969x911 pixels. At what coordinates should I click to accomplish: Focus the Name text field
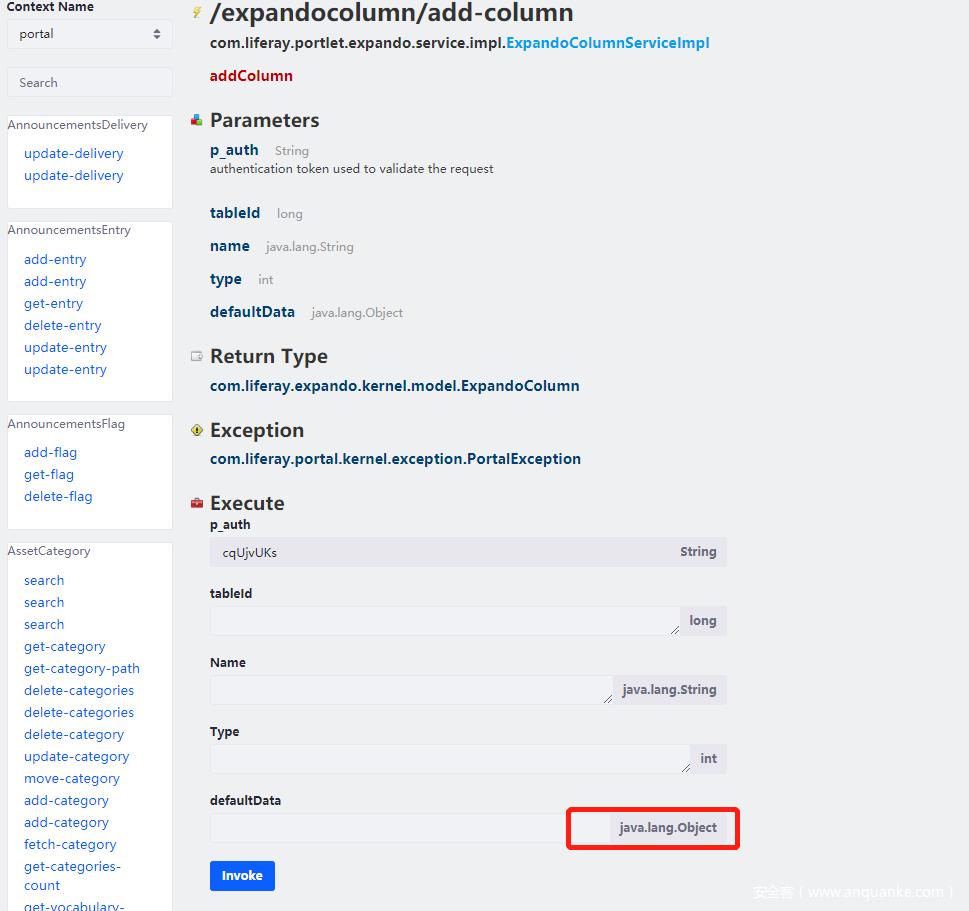pos(410,690)
